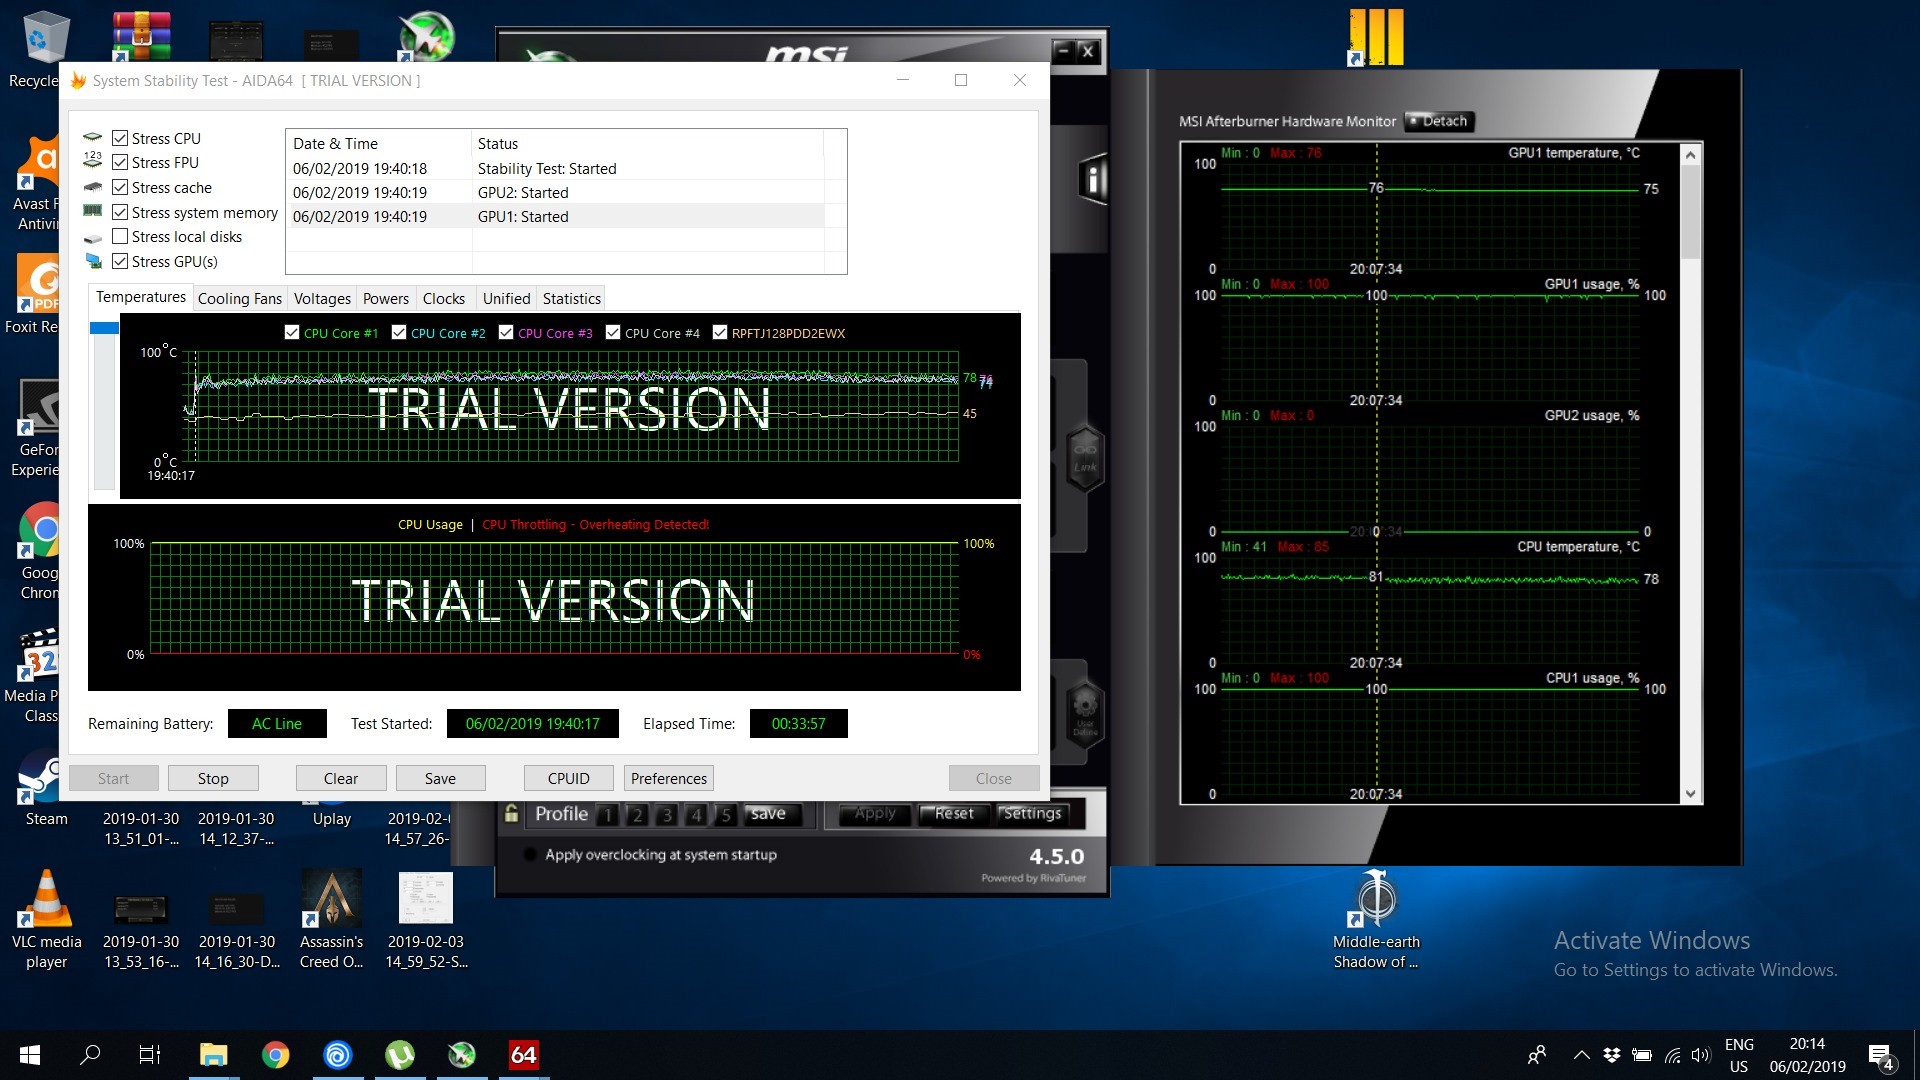The width and height of the screenshot is (1920, 1080).
Task: Open AIDA64 taskbar icon
Action: coord(524,1055)
